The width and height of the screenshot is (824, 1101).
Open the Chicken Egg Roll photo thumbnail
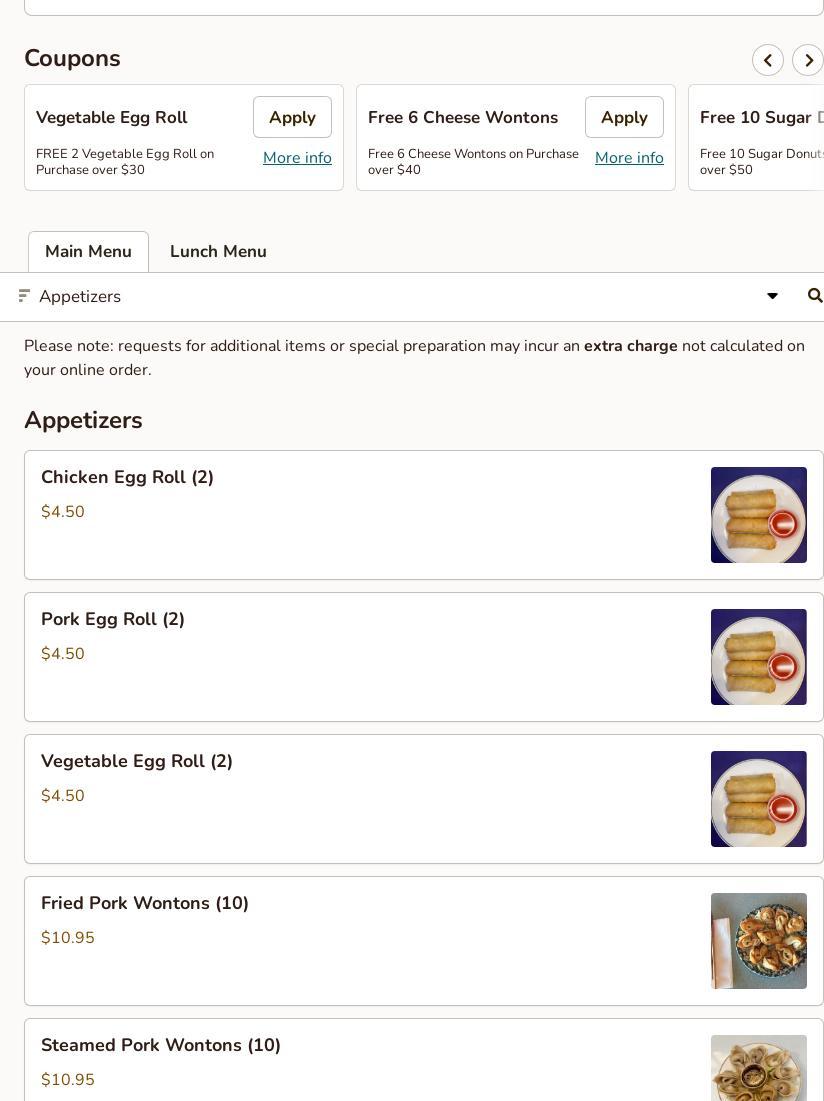(759, 515)
